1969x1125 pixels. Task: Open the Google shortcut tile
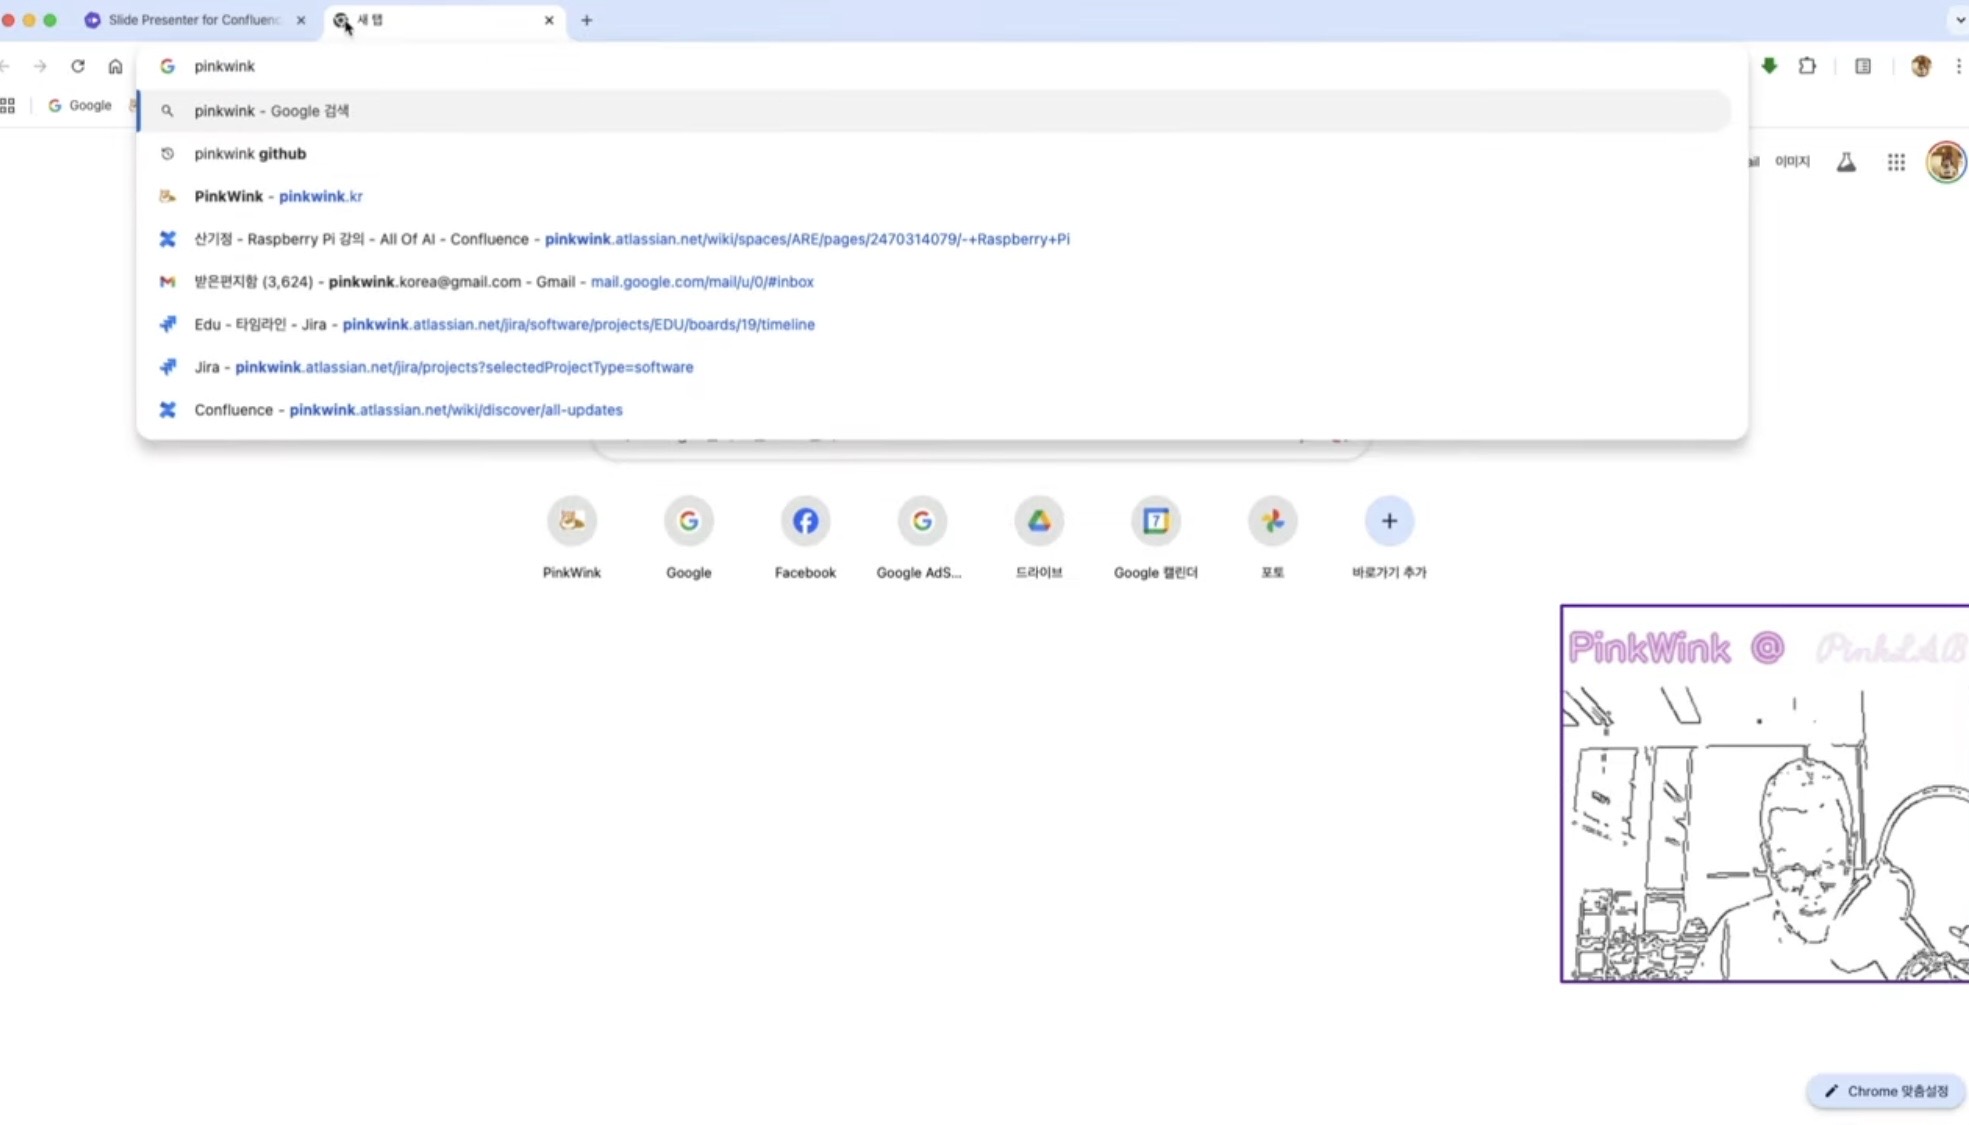(689, 537)
